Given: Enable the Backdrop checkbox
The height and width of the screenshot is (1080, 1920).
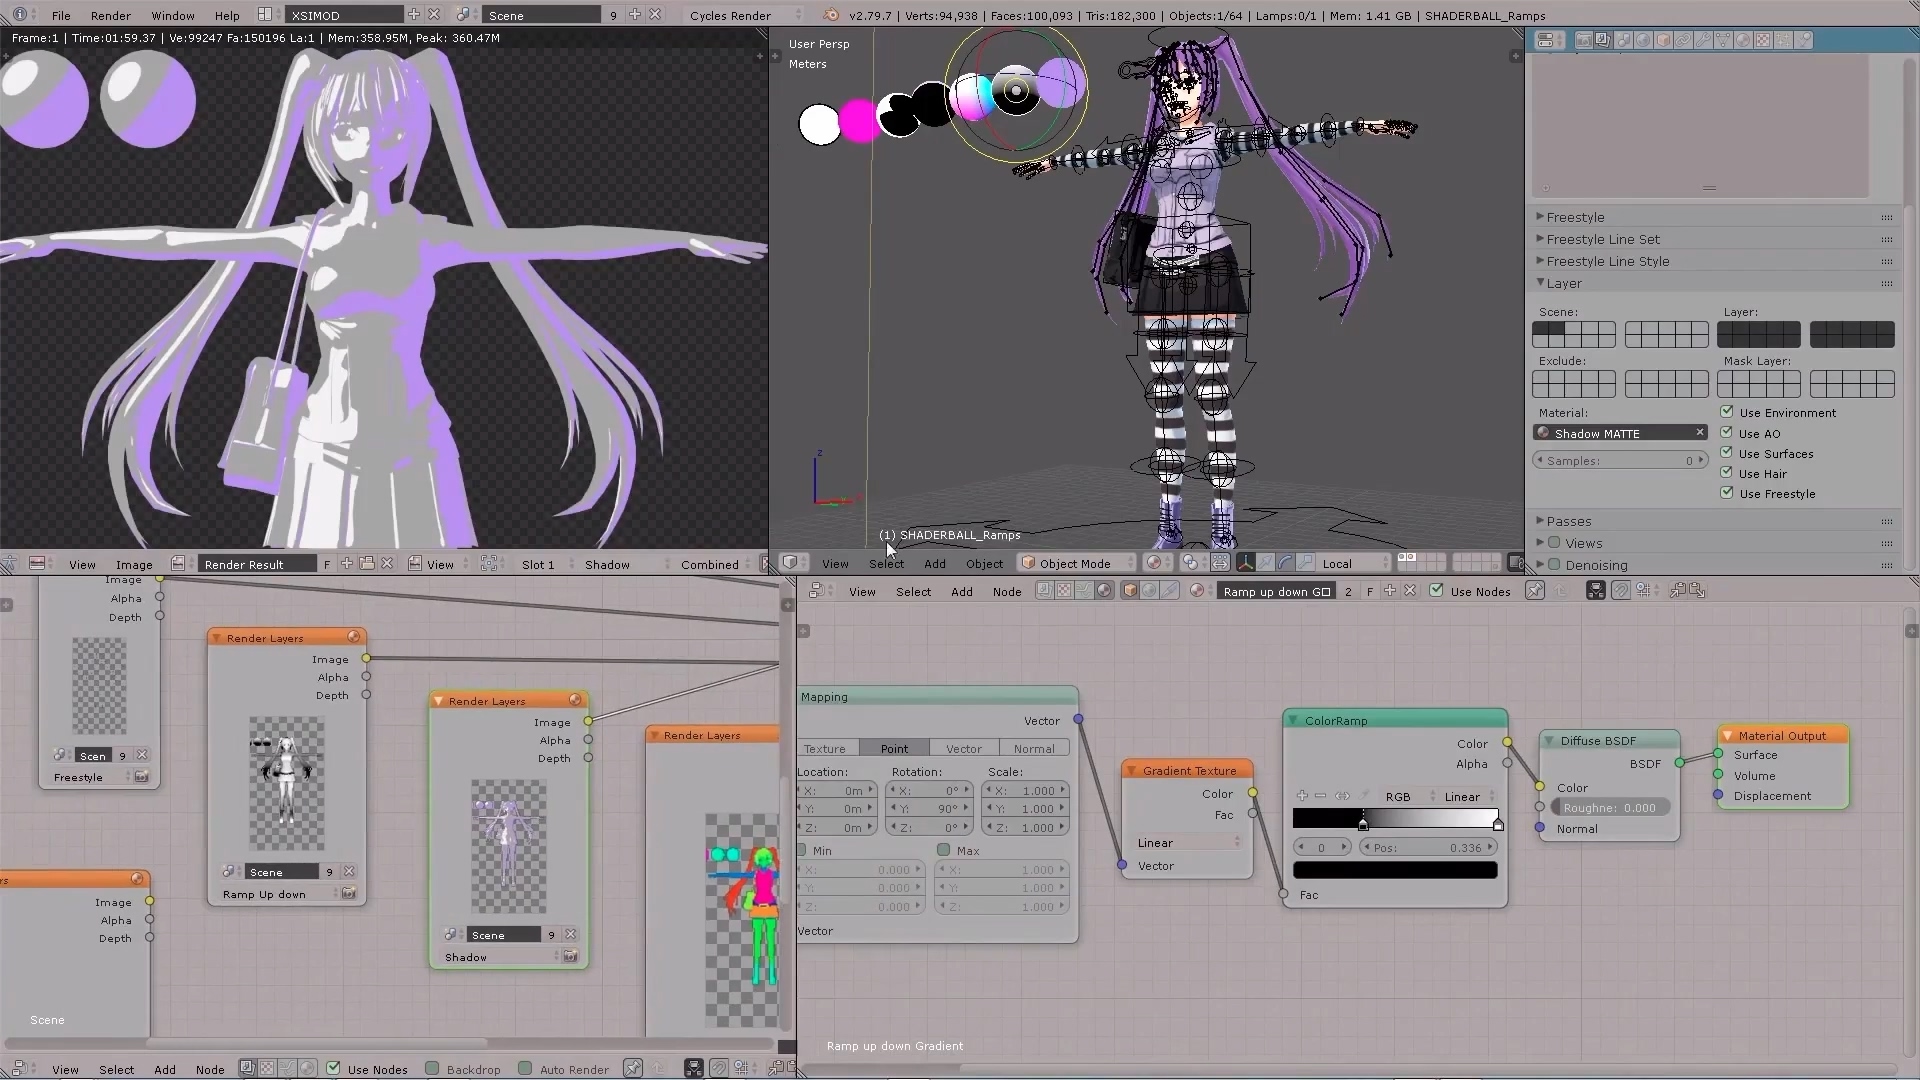Looking at the screenshot, I should click(x=432, y=1068).
